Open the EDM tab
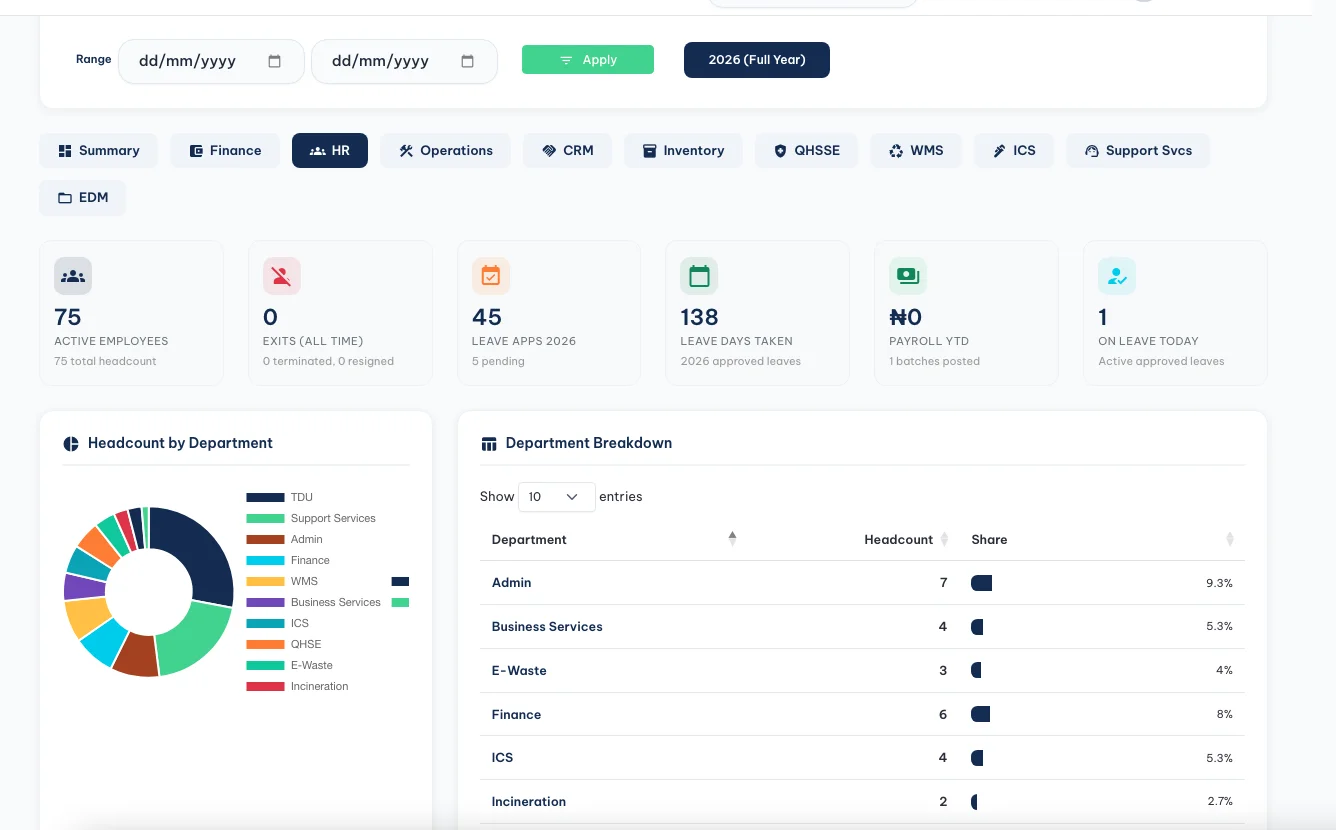Image resolution: width=1336 pixels, height=830 pixels. click(x=83, y=198)
